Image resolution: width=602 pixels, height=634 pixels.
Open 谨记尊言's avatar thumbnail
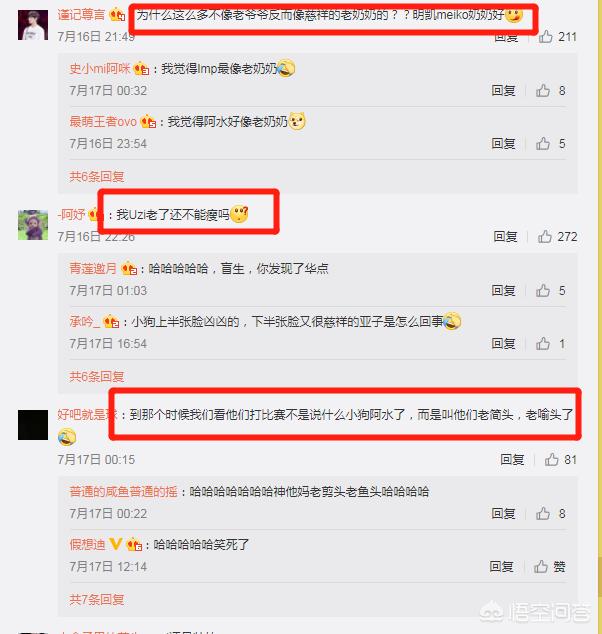[33, 25]
